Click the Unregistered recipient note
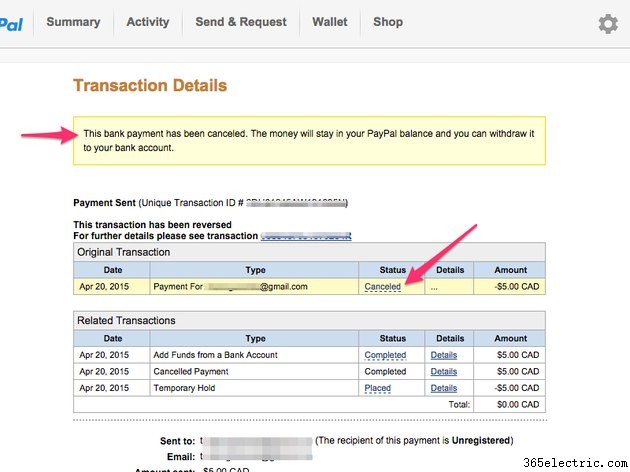The width and height of the screenshot is (630, 472). click(414, 441)
